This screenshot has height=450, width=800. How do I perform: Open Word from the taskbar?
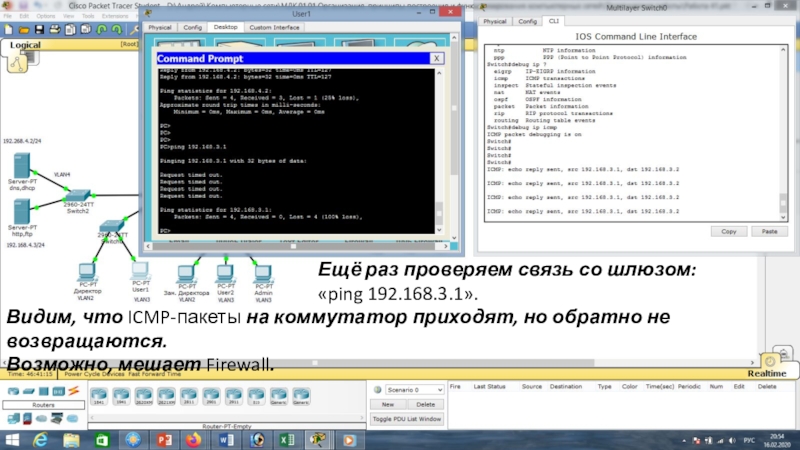(226, 440)
